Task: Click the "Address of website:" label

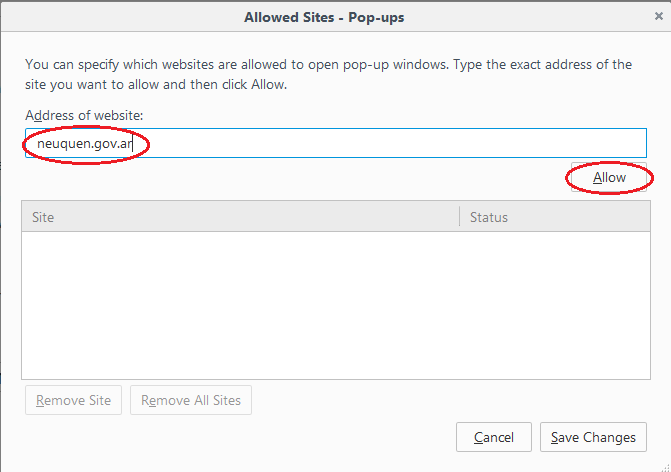Action: [x=85, y=116]
